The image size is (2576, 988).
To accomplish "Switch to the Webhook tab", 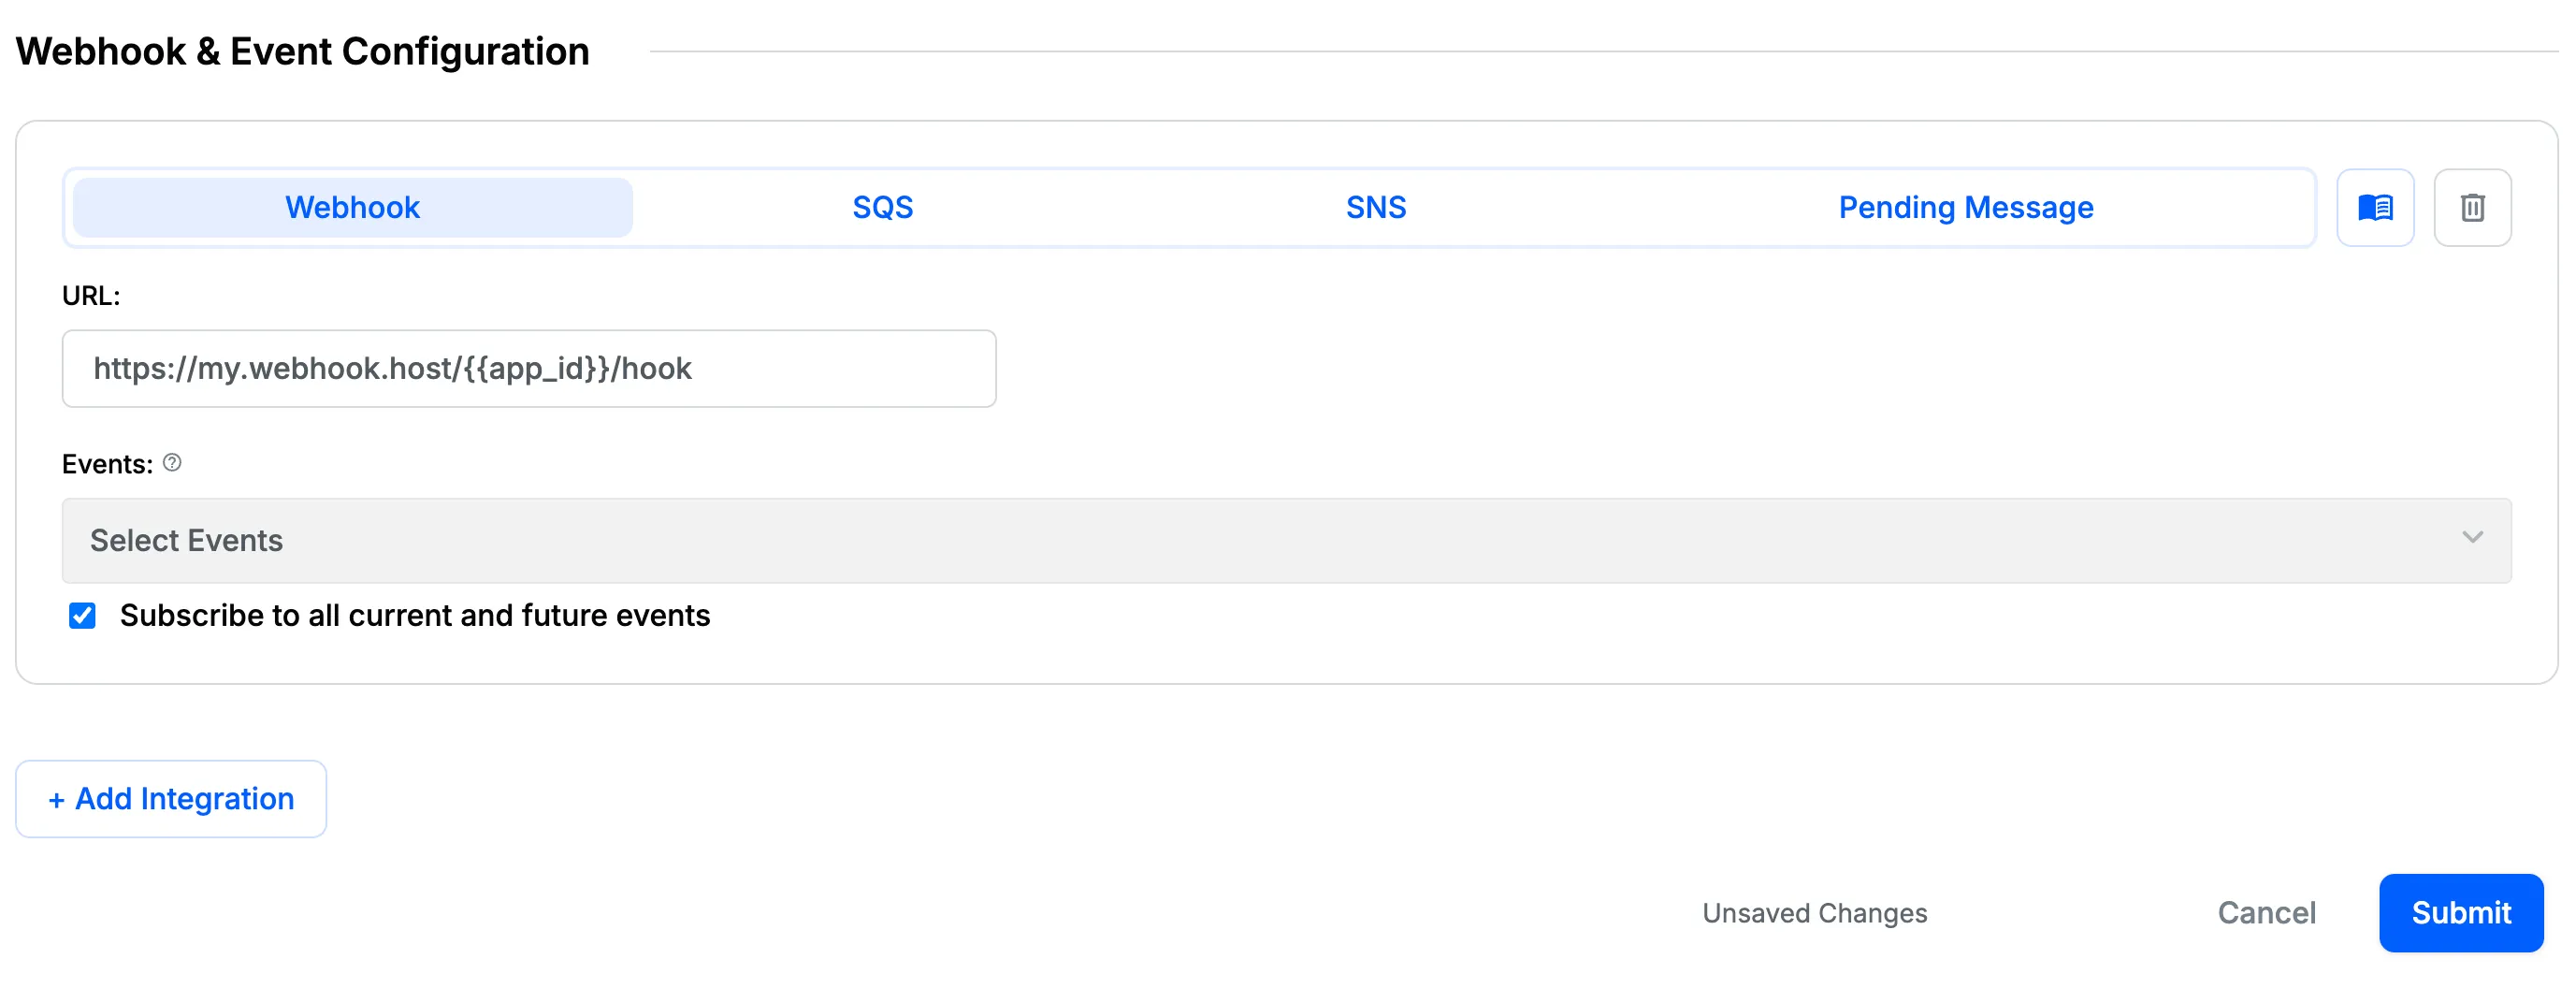I will pos(352,208).
